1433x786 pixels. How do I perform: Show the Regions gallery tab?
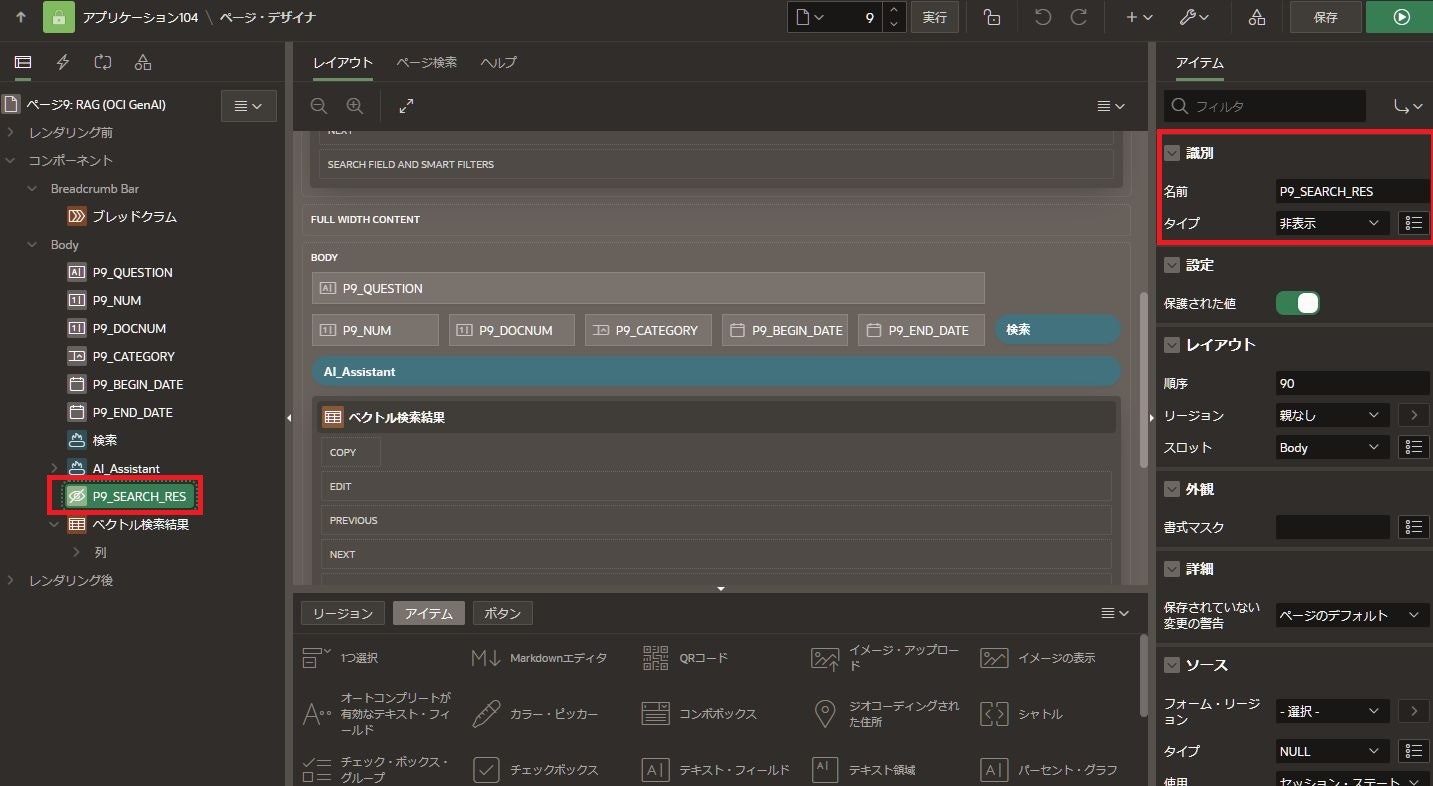point(343,613)
